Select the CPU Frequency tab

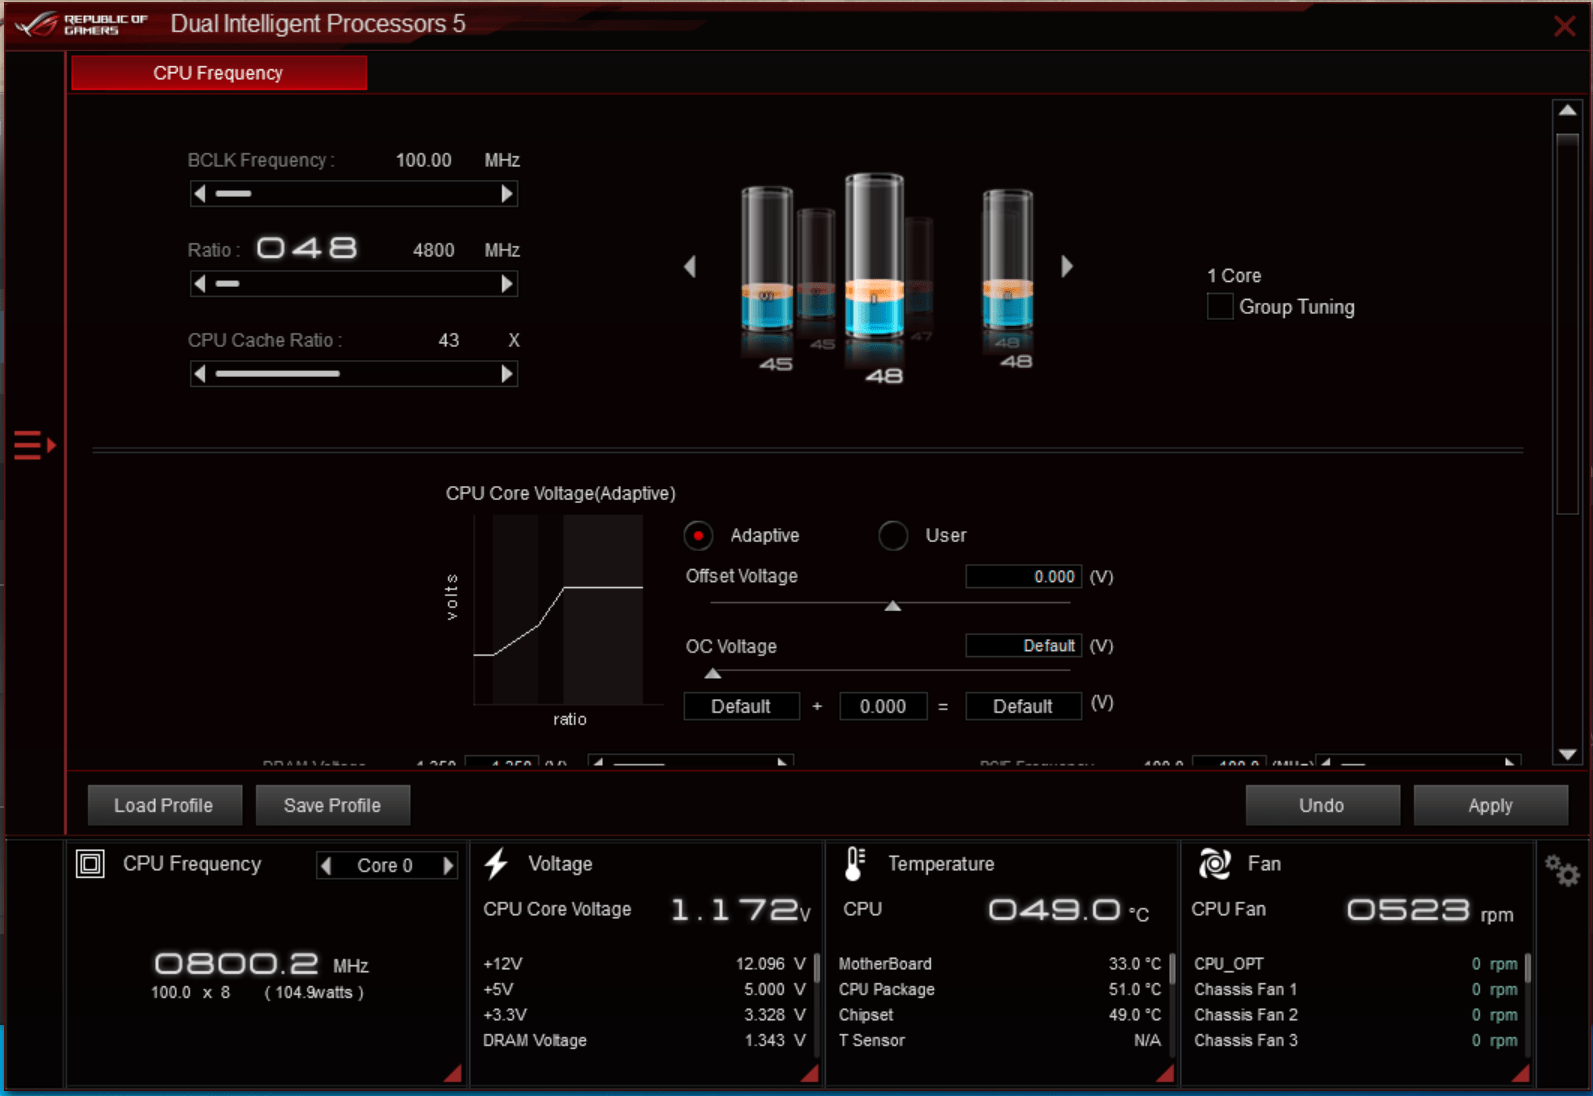(218, 73)
